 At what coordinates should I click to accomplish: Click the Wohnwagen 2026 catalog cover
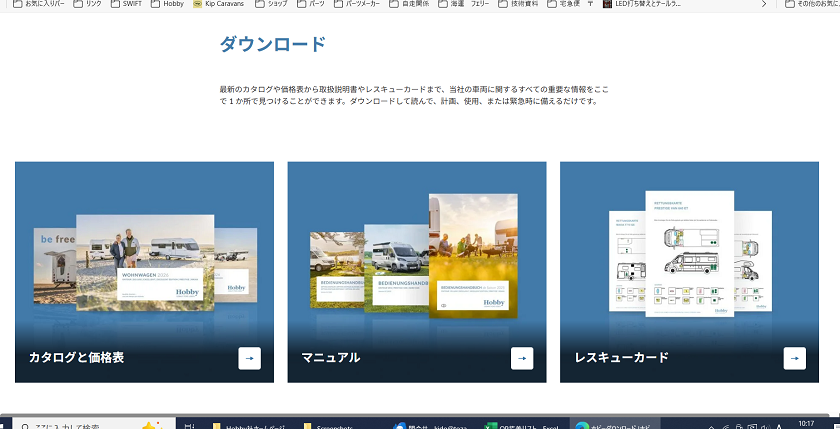(145, 262)
